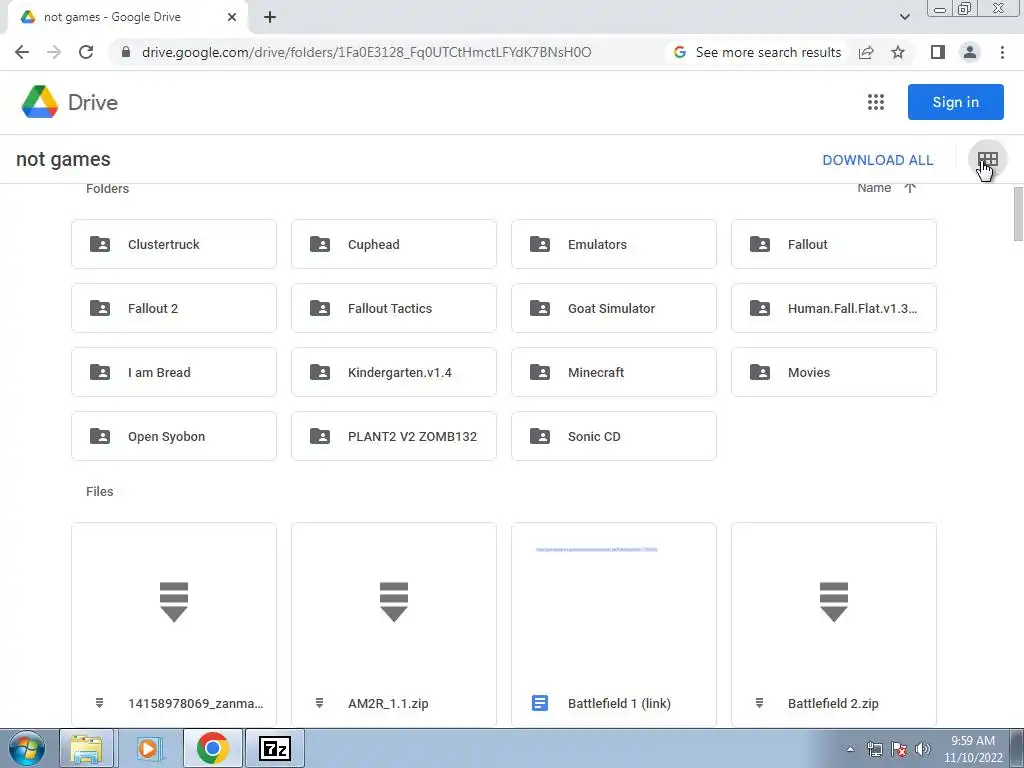Sort by Name column header
The width and height of the screenshot is (1024, 768).
[874, 188]
